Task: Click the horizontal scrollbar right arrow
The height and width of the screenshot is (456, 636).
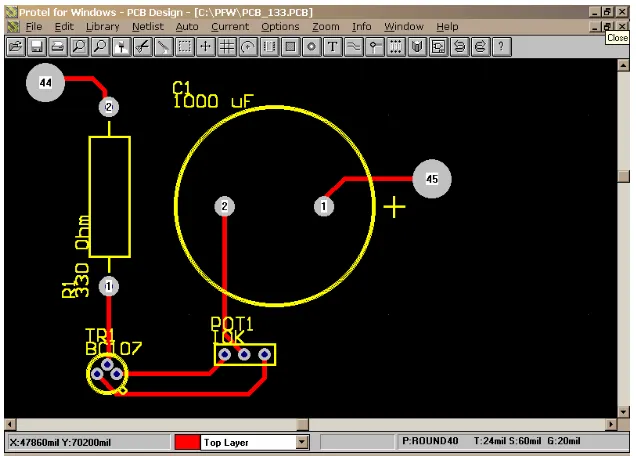Action: tap(611, 424)
